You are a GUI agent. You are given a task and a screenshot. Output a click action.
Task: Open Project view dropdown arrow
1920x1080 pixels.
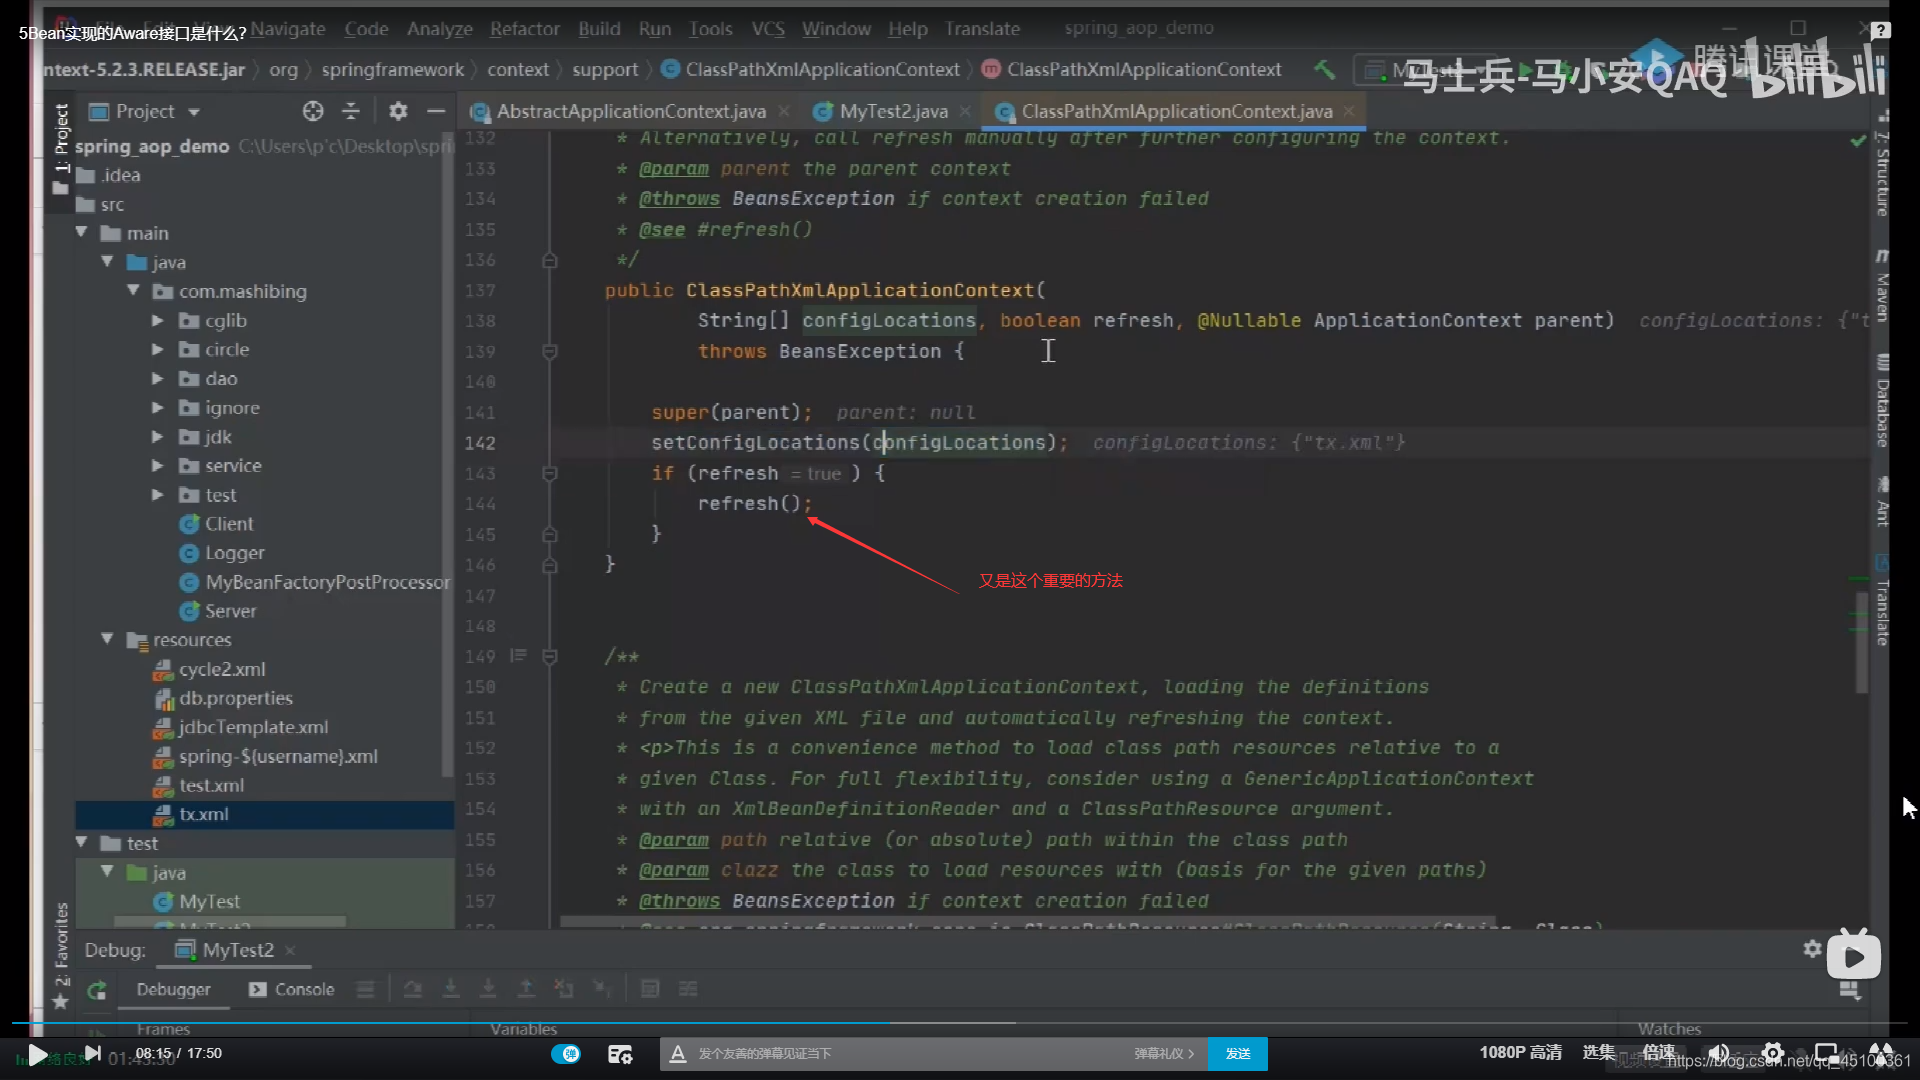[194, 112]
